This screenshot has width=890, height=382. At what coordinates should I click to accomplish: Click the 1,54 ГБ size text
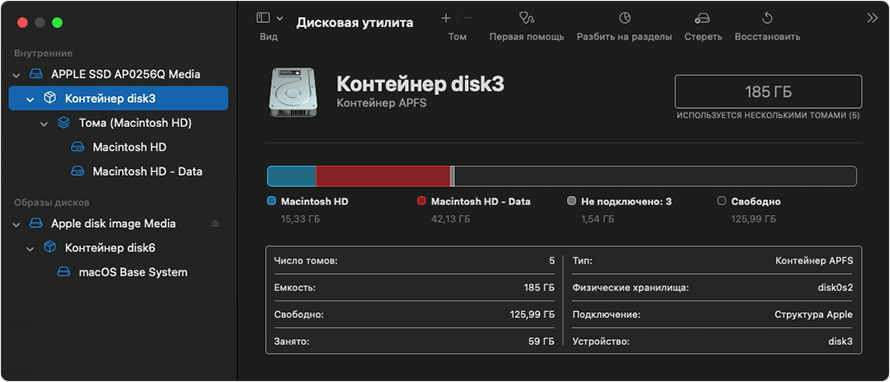click(598, 219)
